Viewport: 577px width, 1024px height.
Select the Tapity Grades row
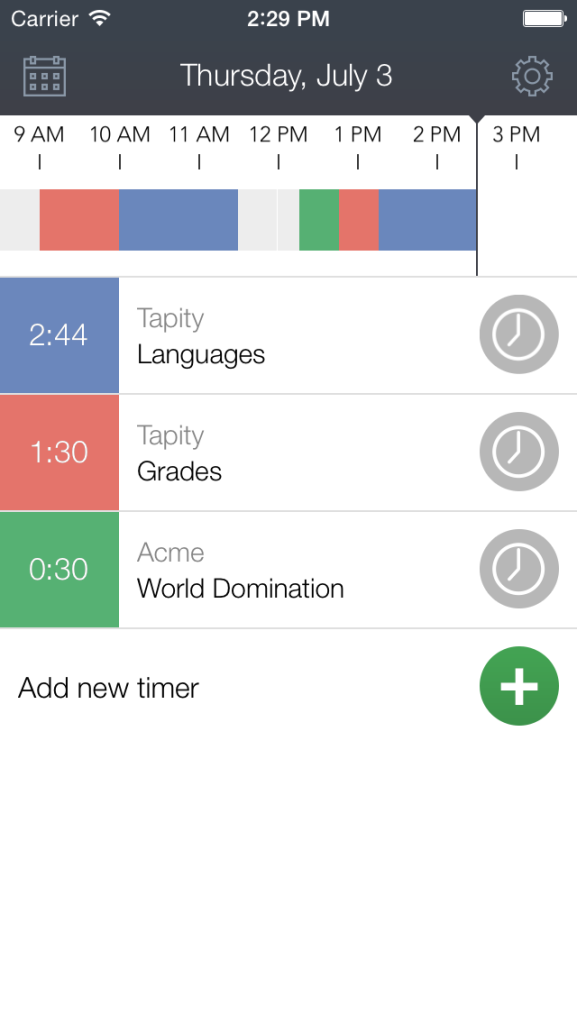pyautogui.click(x=288, y=452)
